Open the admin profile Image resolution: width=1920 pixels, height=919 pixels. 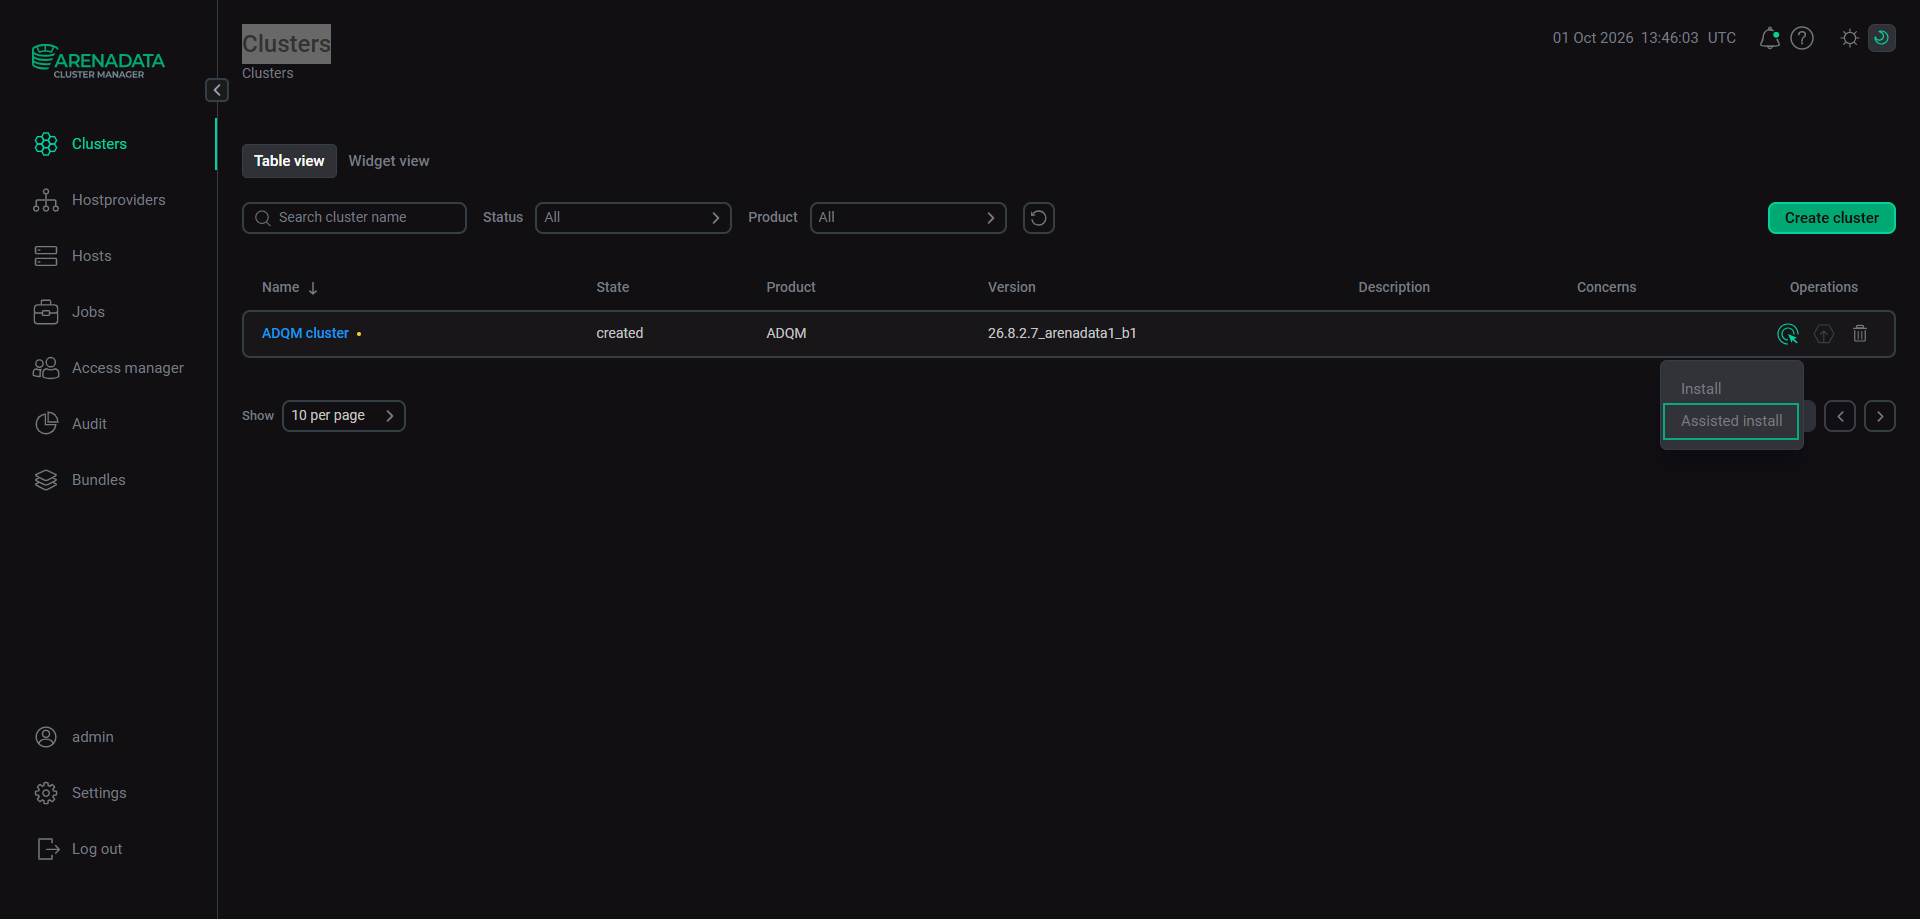74,737
